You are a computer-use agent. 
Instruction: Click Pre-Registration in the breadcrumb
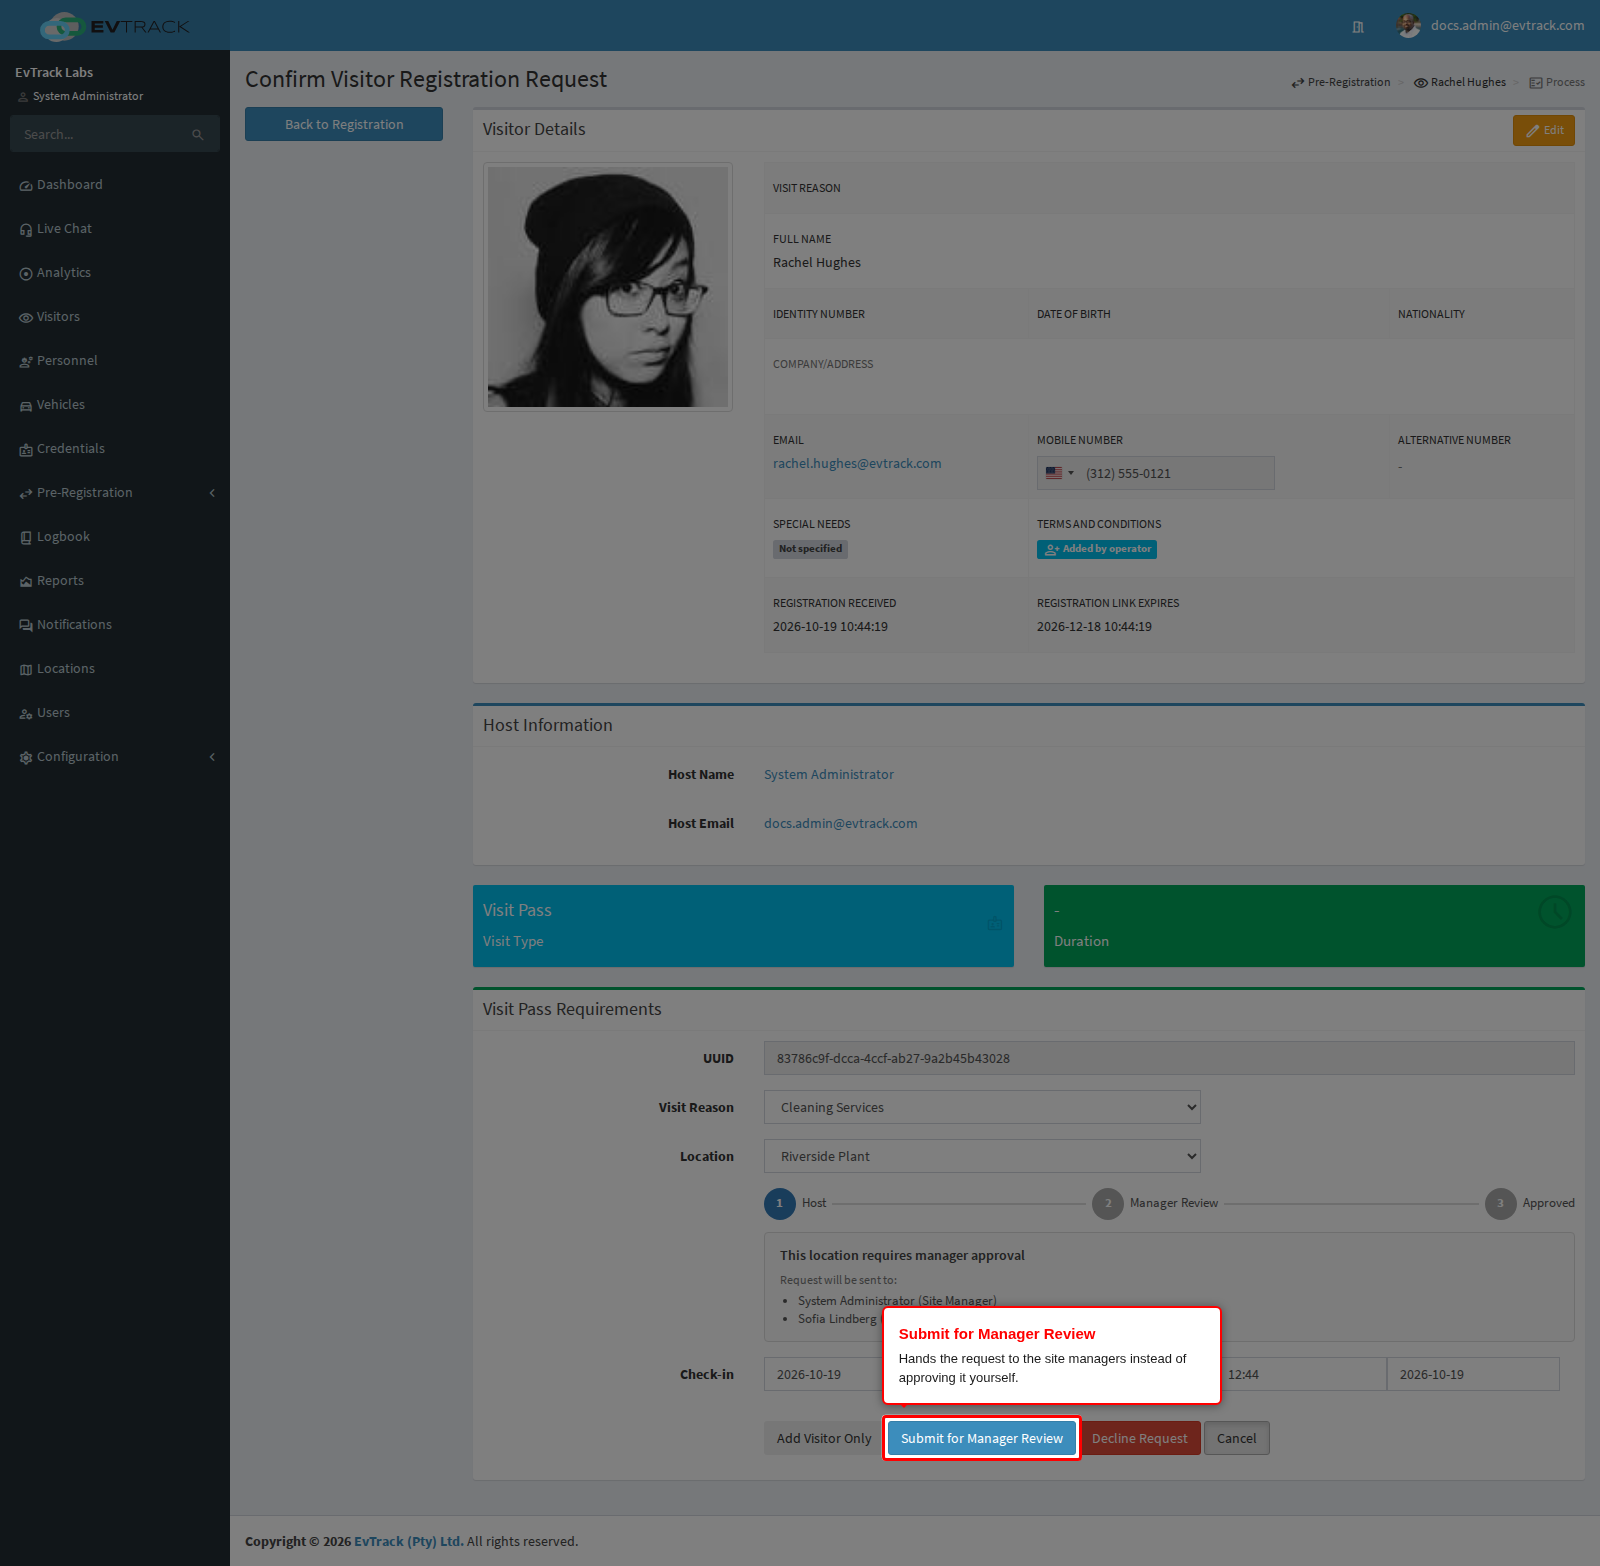click(x=1341, y=82)
